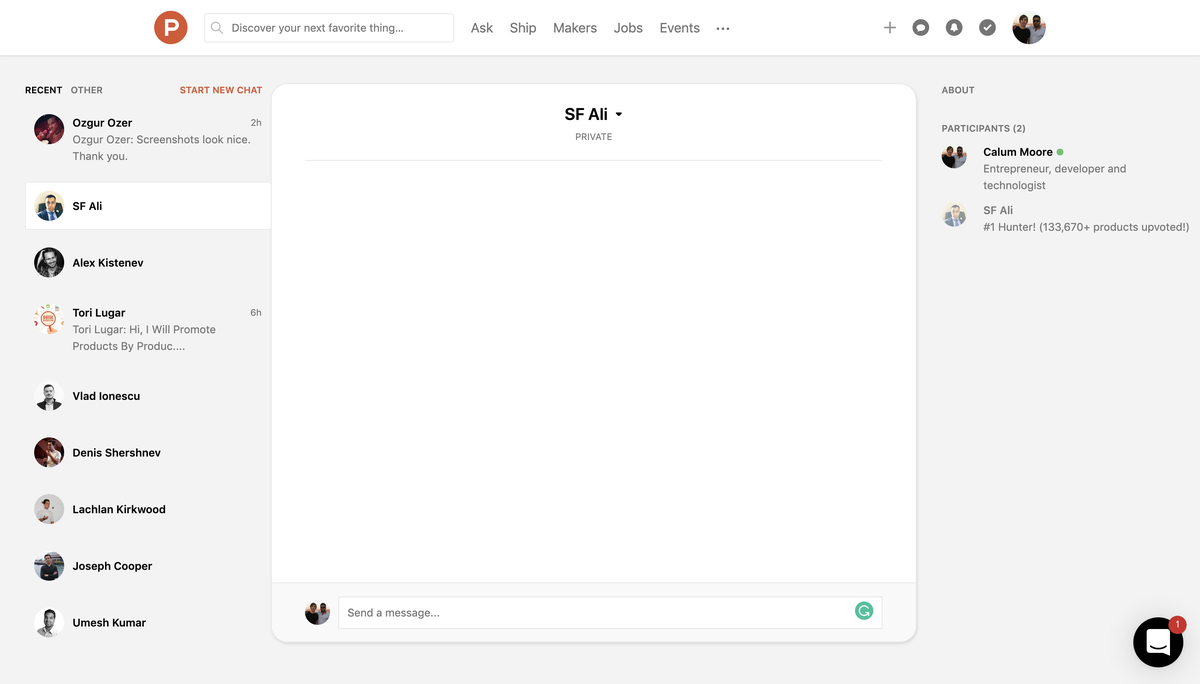Screen dimensions: 1200x684
Task: Click the Grammarly icon in message box
Action: point(864,610)
